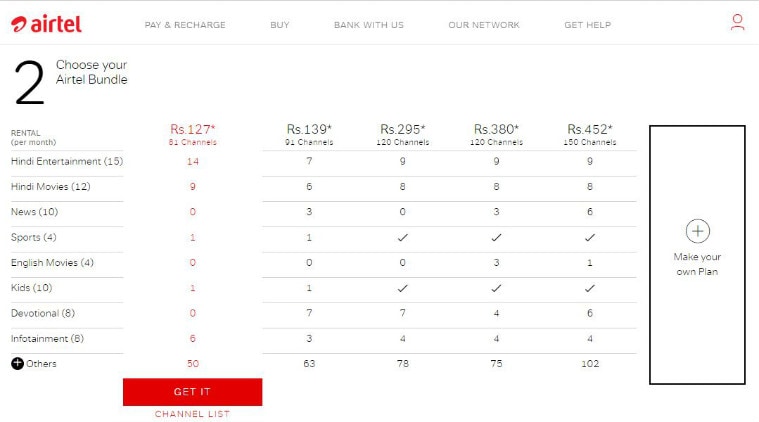Click the English Movies (4) row label

(52, 263)
